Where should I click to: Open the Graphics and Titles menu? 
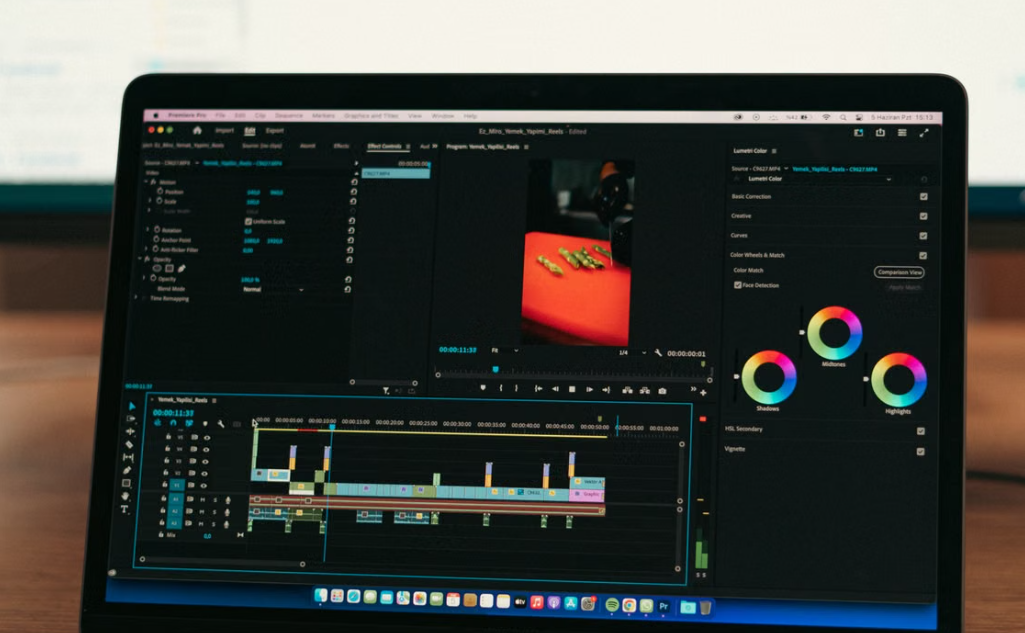coord(371,116)
